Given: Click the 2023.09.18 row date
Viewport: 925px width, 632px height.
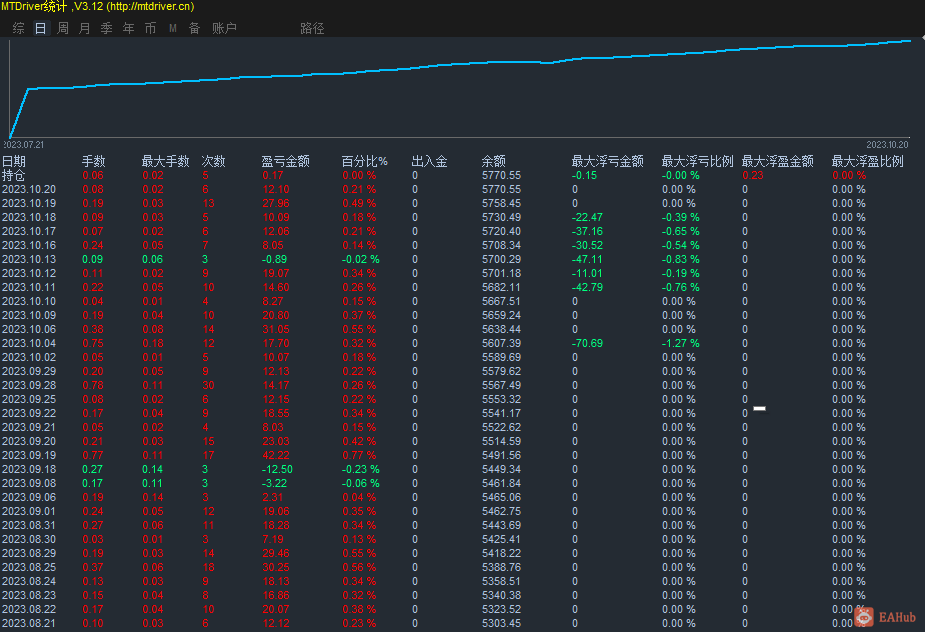Looking at the screenshot, I should 29,469.
